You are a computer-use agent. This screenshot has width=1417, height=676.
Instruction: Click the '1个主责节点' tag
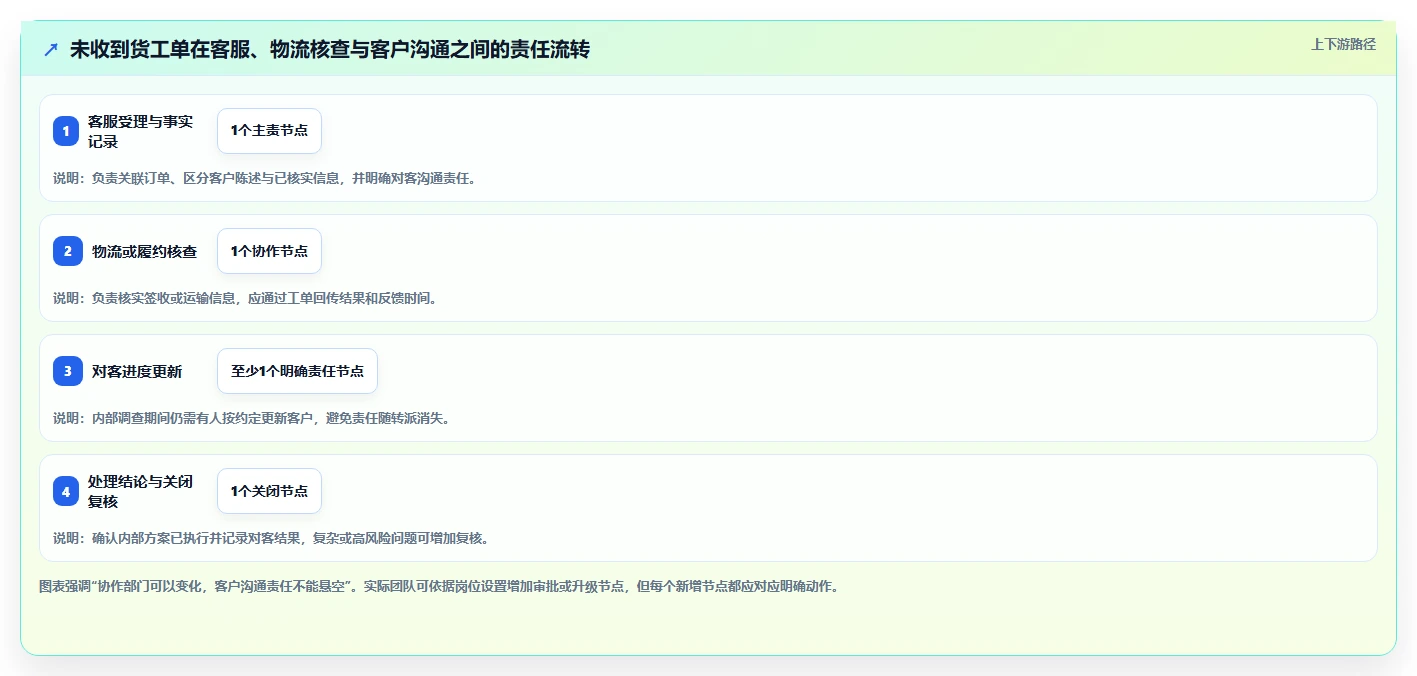click(x=269, y=131)
